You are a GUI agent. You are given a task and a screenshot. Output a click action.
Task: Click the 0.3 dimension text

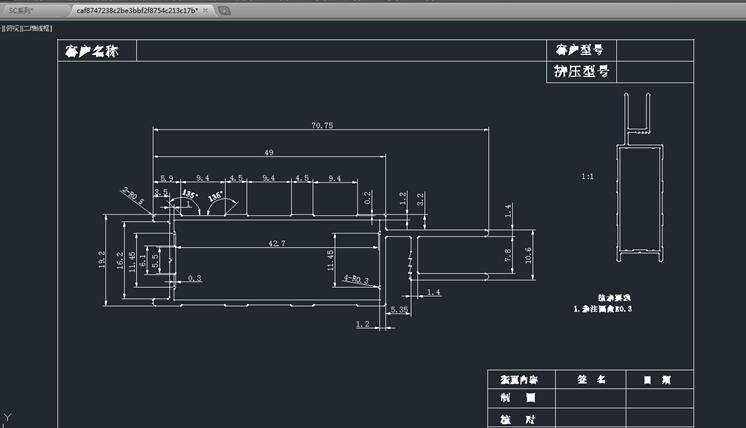[x=195, y=278]
